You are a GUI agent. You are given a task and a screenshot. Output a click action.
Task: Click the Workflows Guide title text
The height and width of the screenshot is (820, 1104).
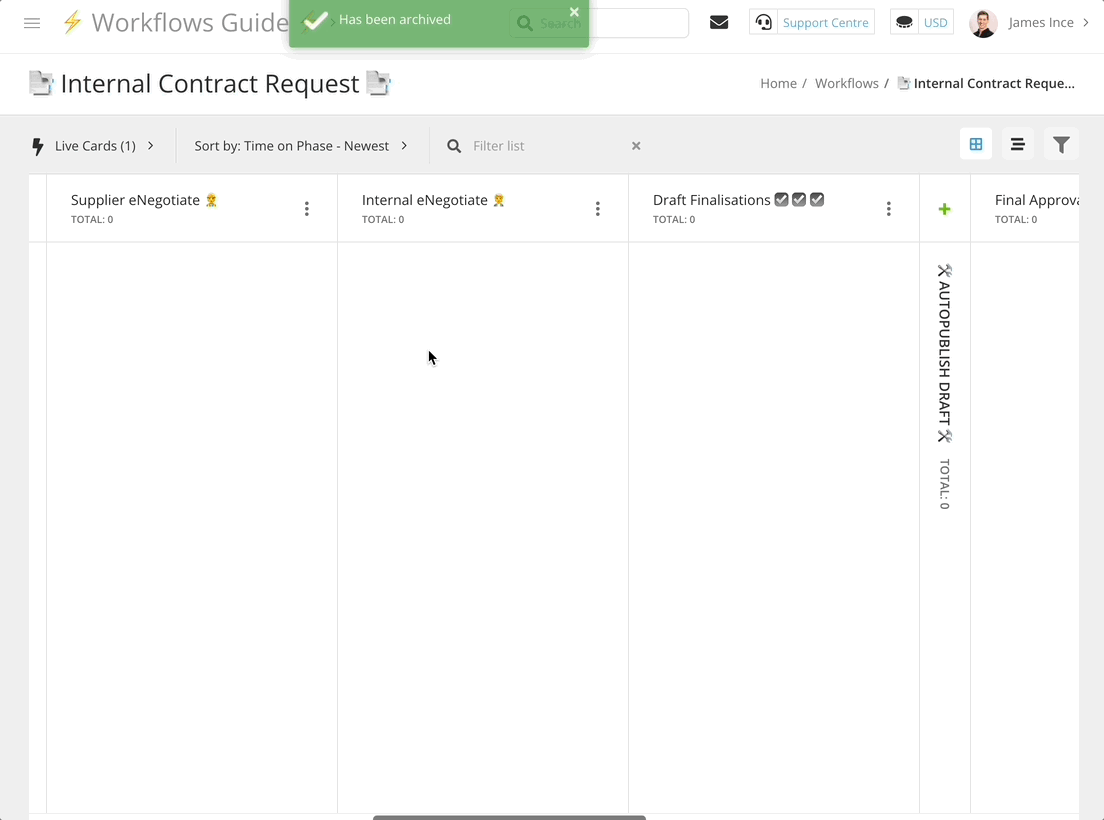tap(190, 23)
